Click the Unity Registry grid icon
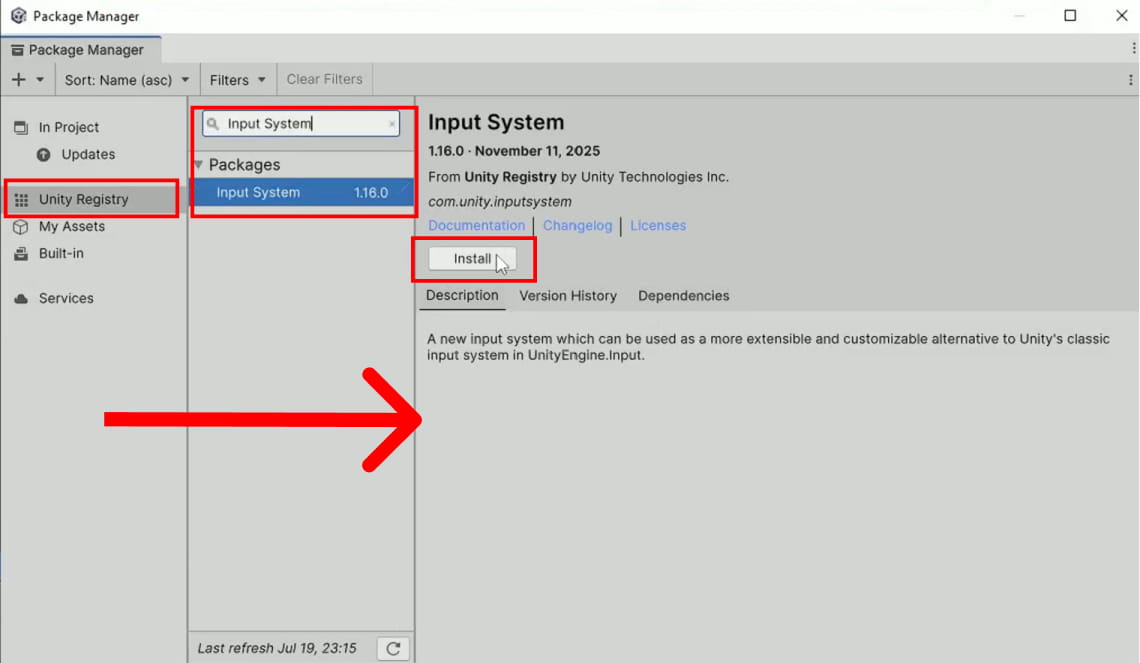 click(x=21, y=200)
